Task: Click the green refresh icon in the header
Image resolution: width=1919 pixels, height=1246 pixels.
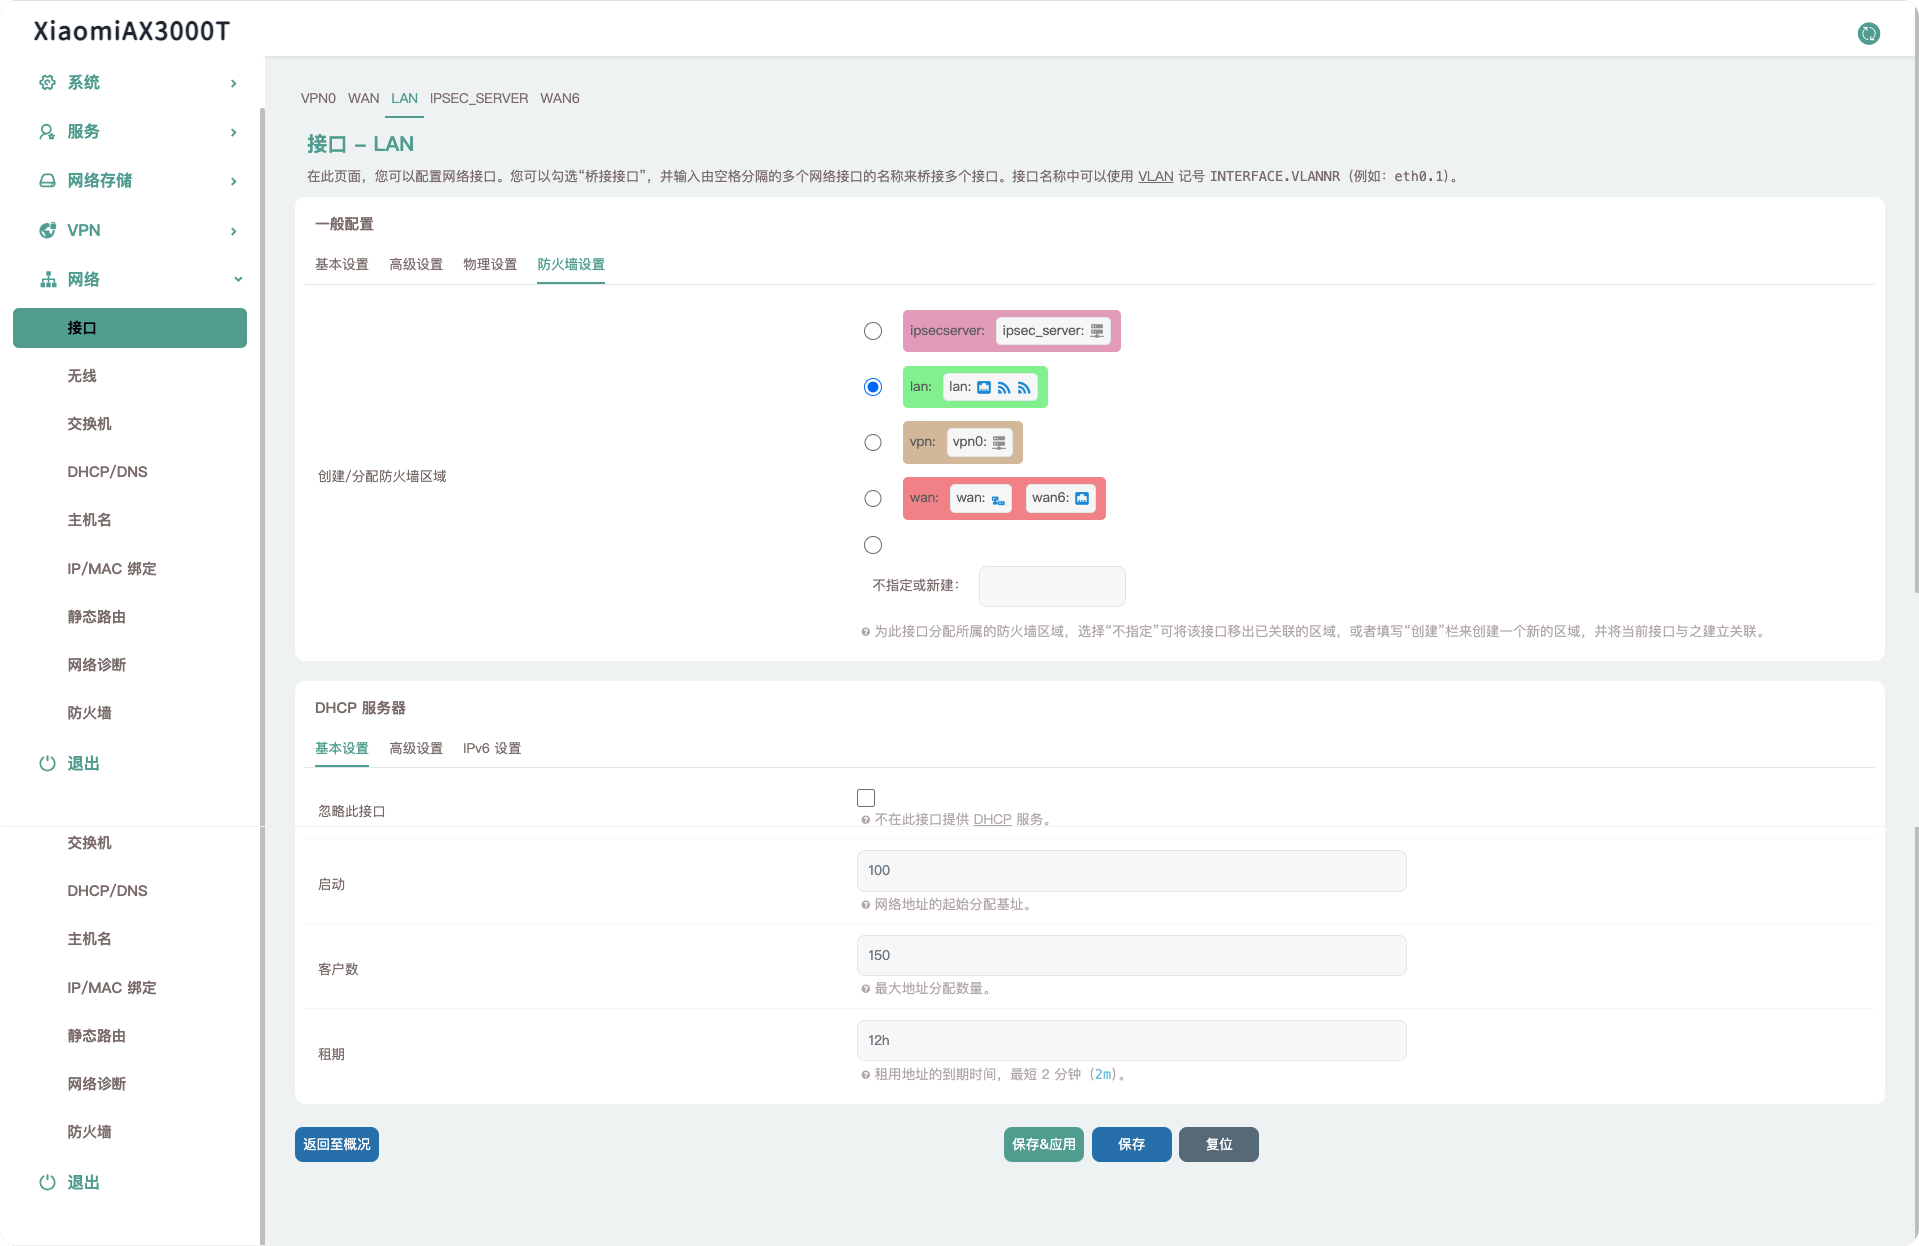Action: coord(1868,33)
